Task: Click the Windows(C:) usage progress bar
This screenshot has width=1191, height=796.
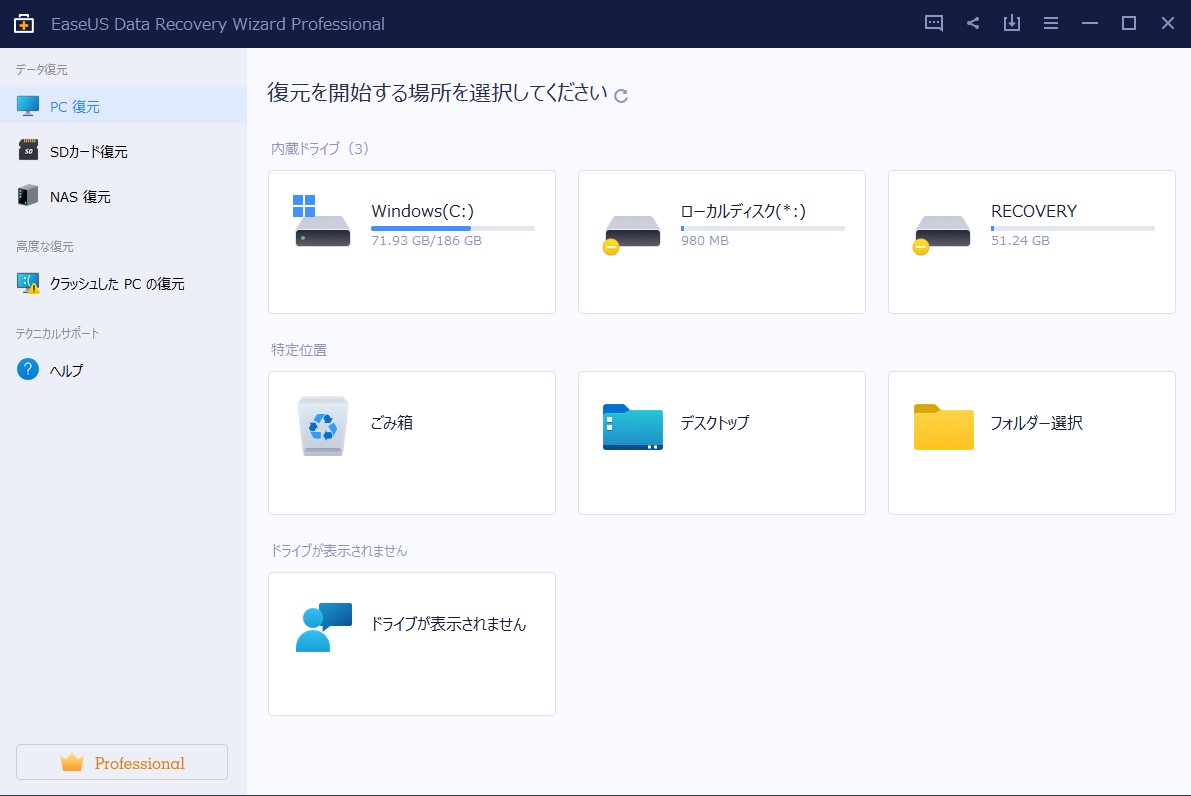Action: (452, 229)
